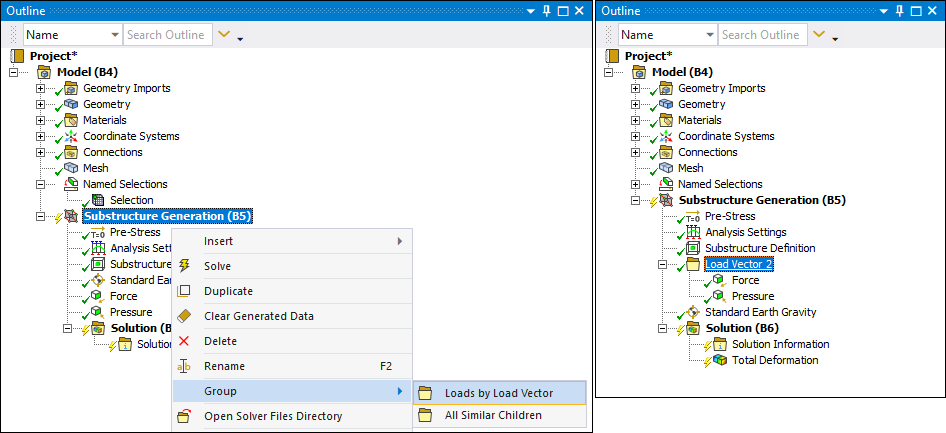Image resolution: width=946 pixels, height=433 pixels.
Task: Choose Delete from context menu
Action: coord(292,341)
